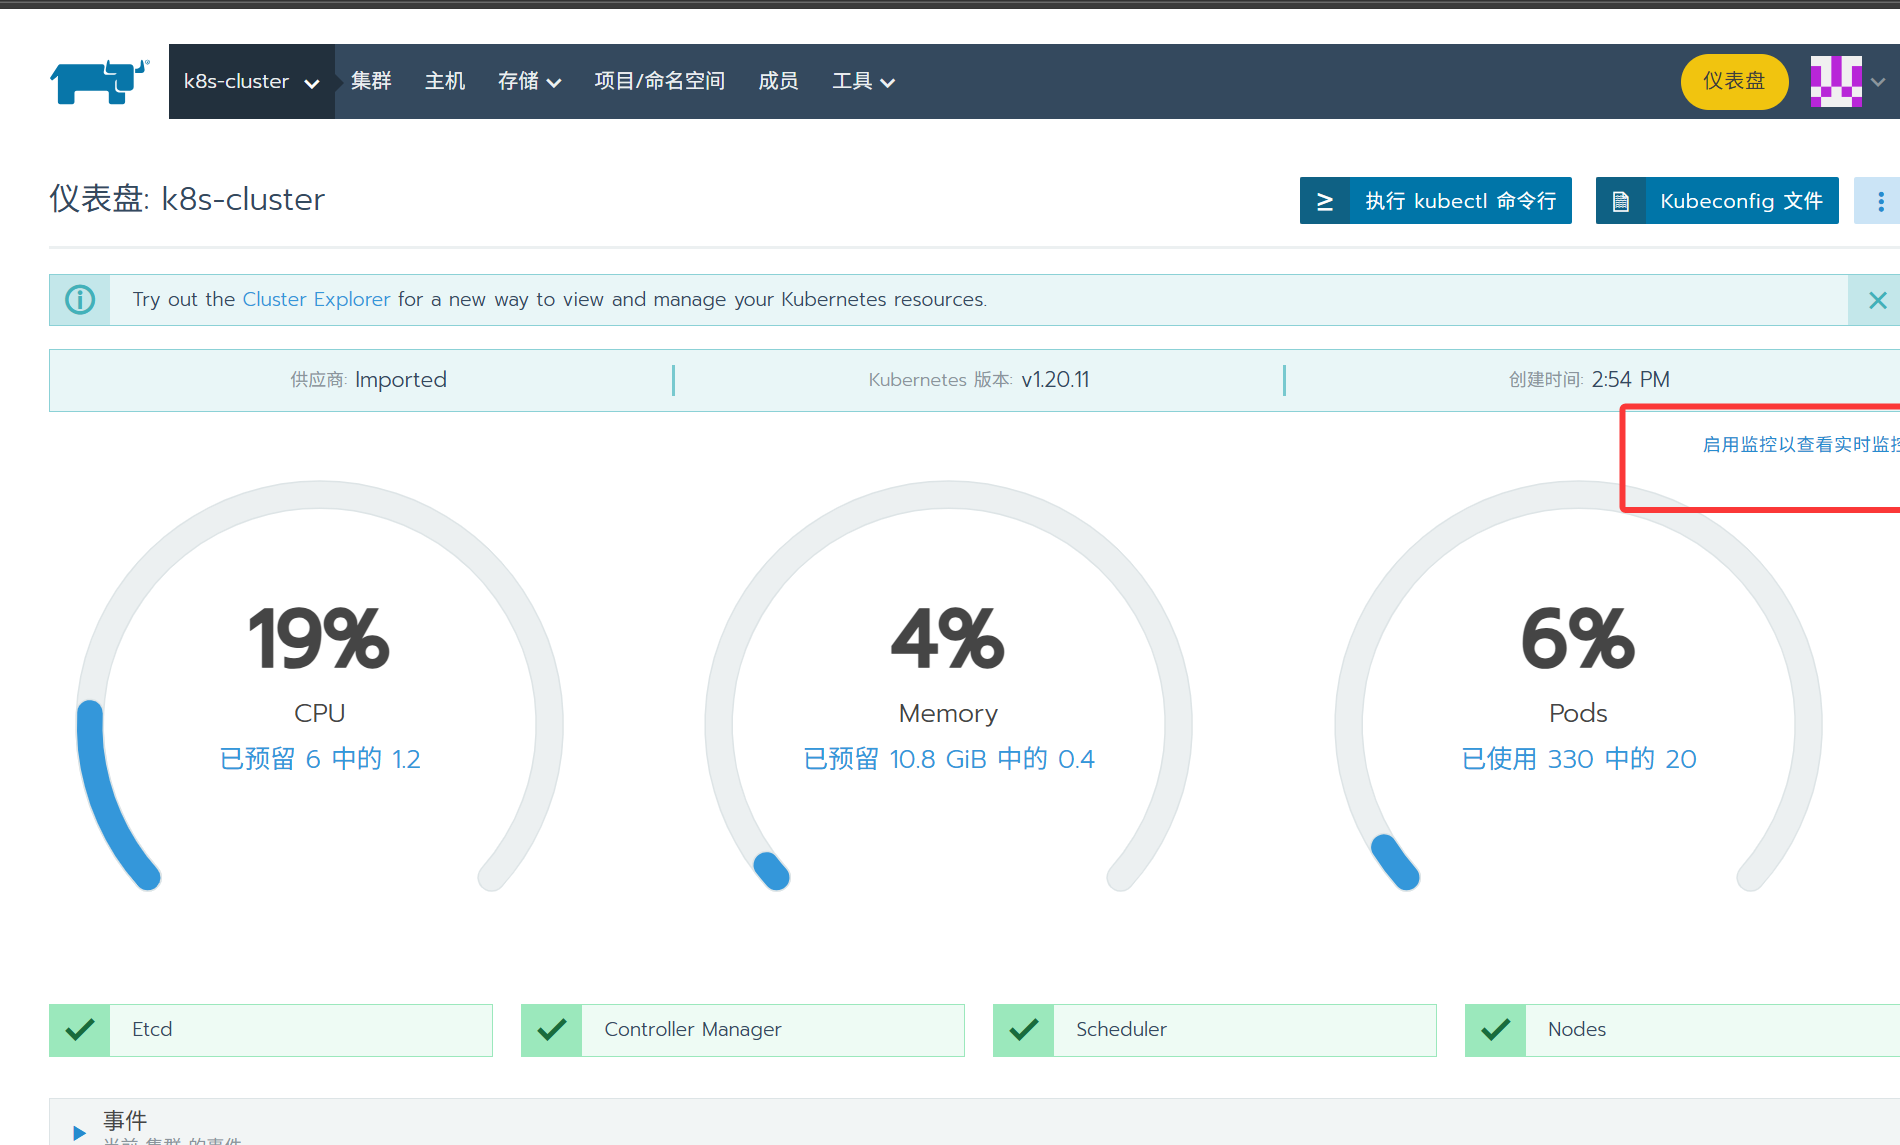Screen dimensions: 1900x1145
Task: Click CPU reserved text 已预留 6 中的 1.2
Action: coord(320,759)
